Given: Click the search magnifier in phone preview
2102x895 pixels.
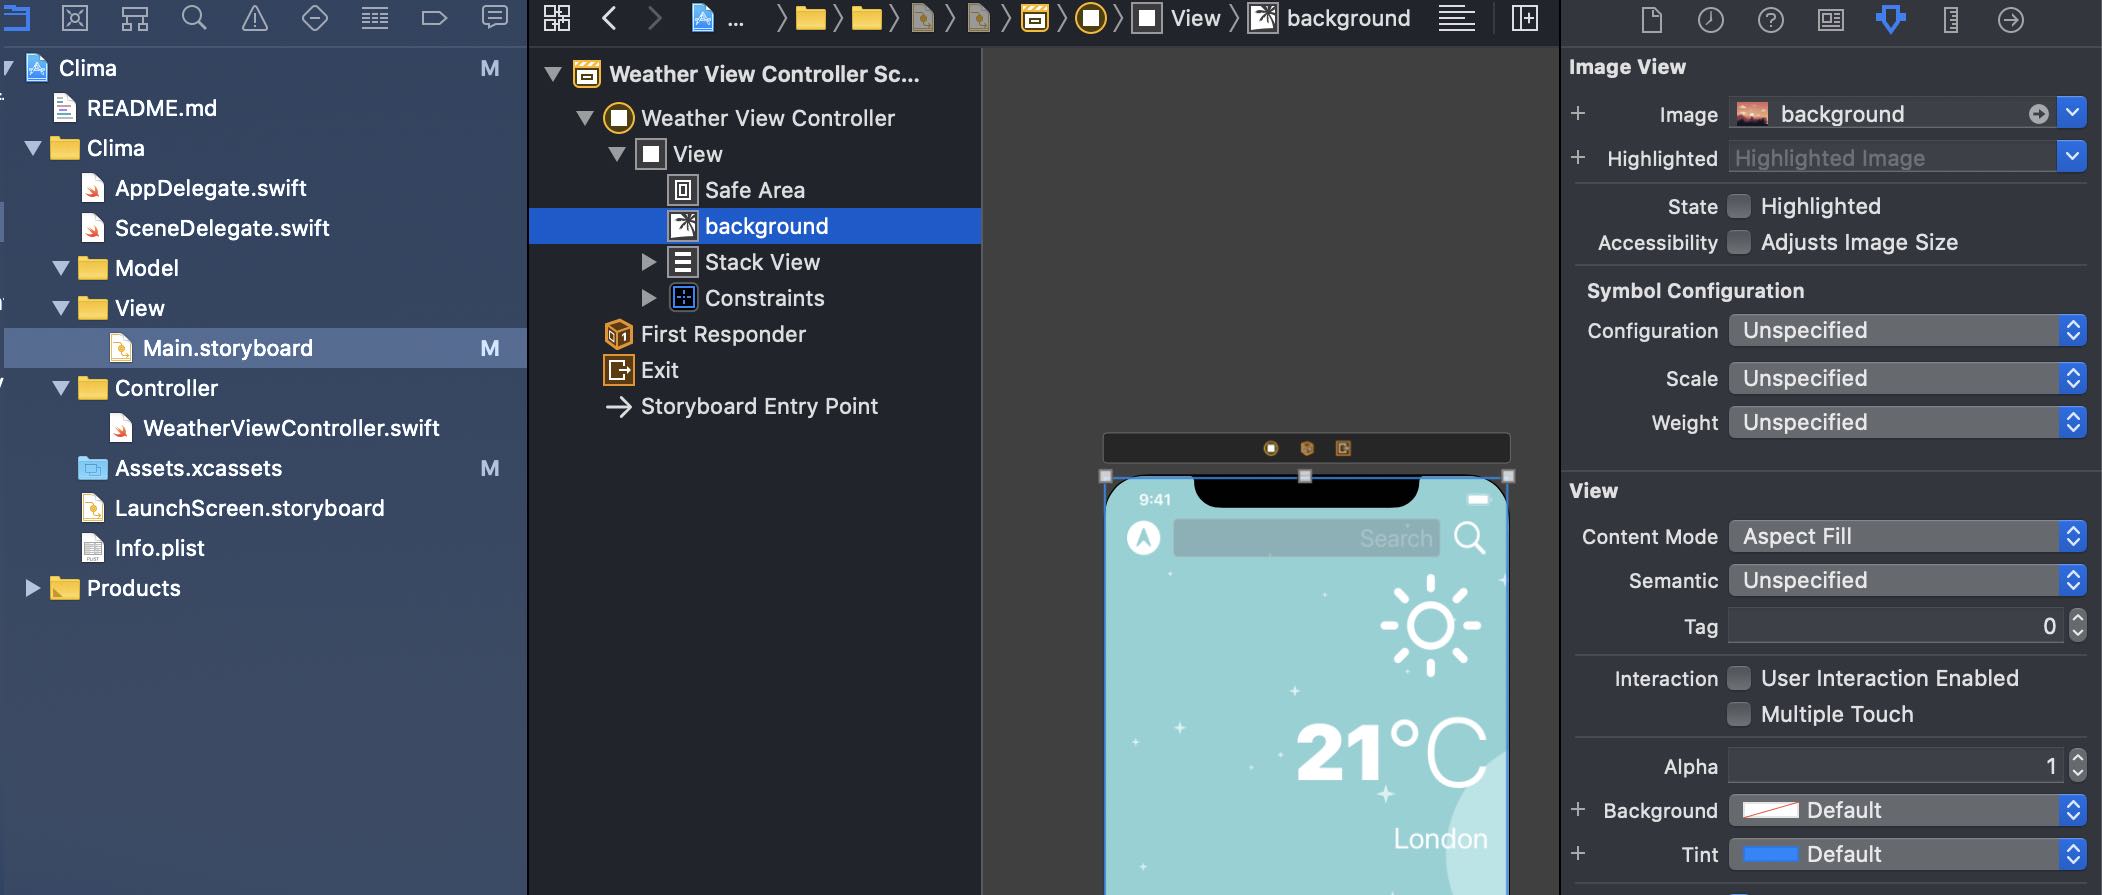Looking at the screenshot, I should coord(1469,538).
